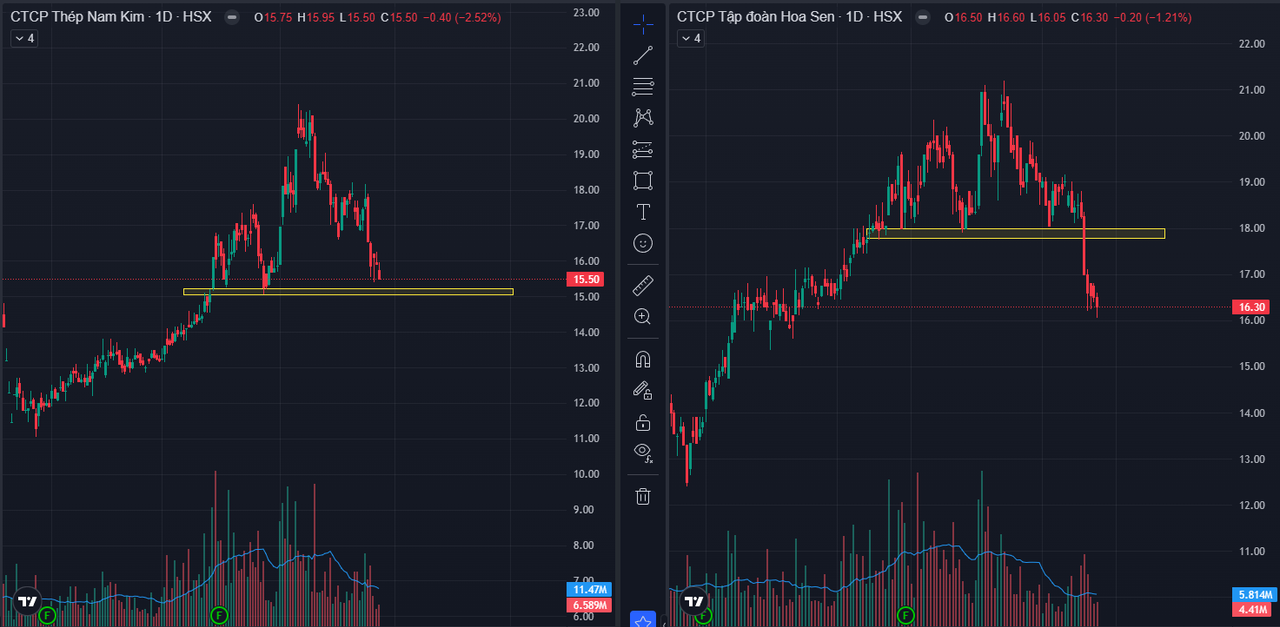Select the yellow support rectangle on Nam Kim chart
The height and width of the screenshot is (627, 1280).
pyautogui.click(x=348, y=292)
